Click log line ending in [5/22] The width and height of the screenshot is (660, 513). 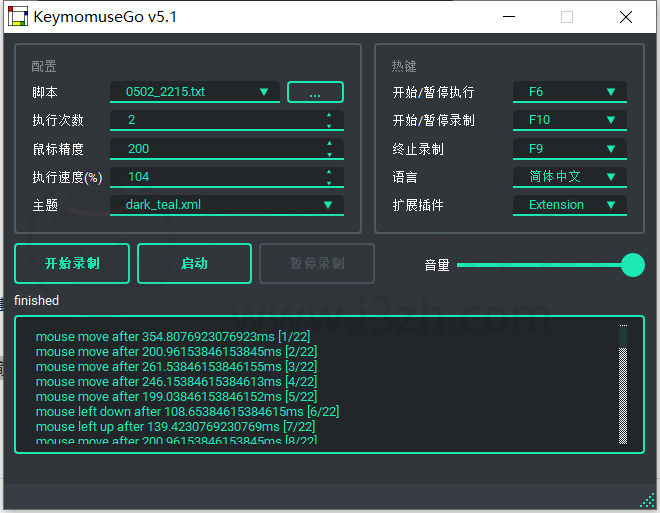pyautogui.click(x=176, y=396)
